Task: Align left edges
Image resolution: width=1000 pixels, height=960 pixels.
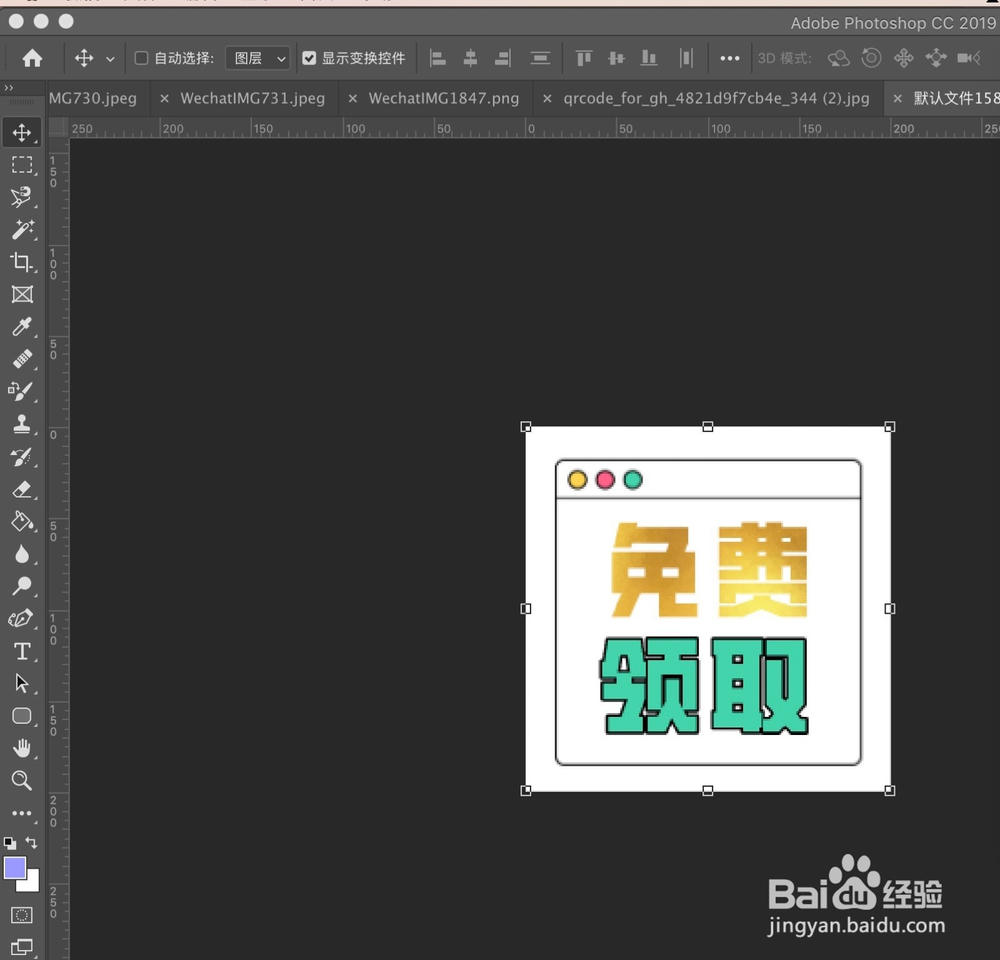Action: (438, 59)
